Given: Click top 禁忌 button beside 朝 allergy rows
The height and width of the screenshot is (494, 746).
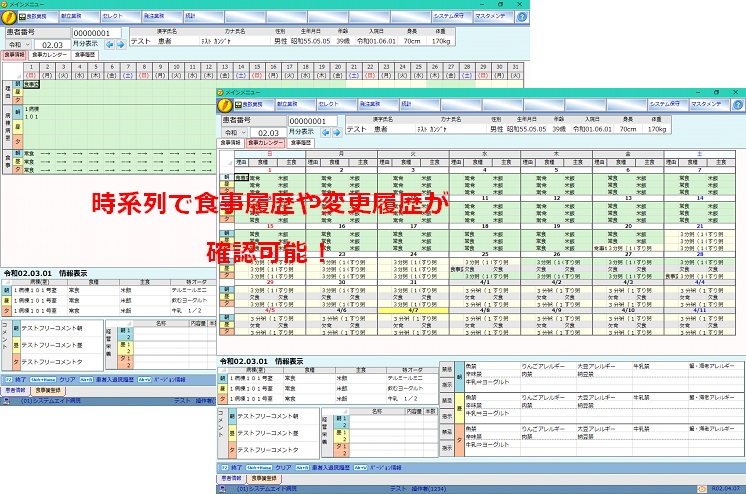Looking at the screenshot, I should pyautogui.click(x=447, y=370).
